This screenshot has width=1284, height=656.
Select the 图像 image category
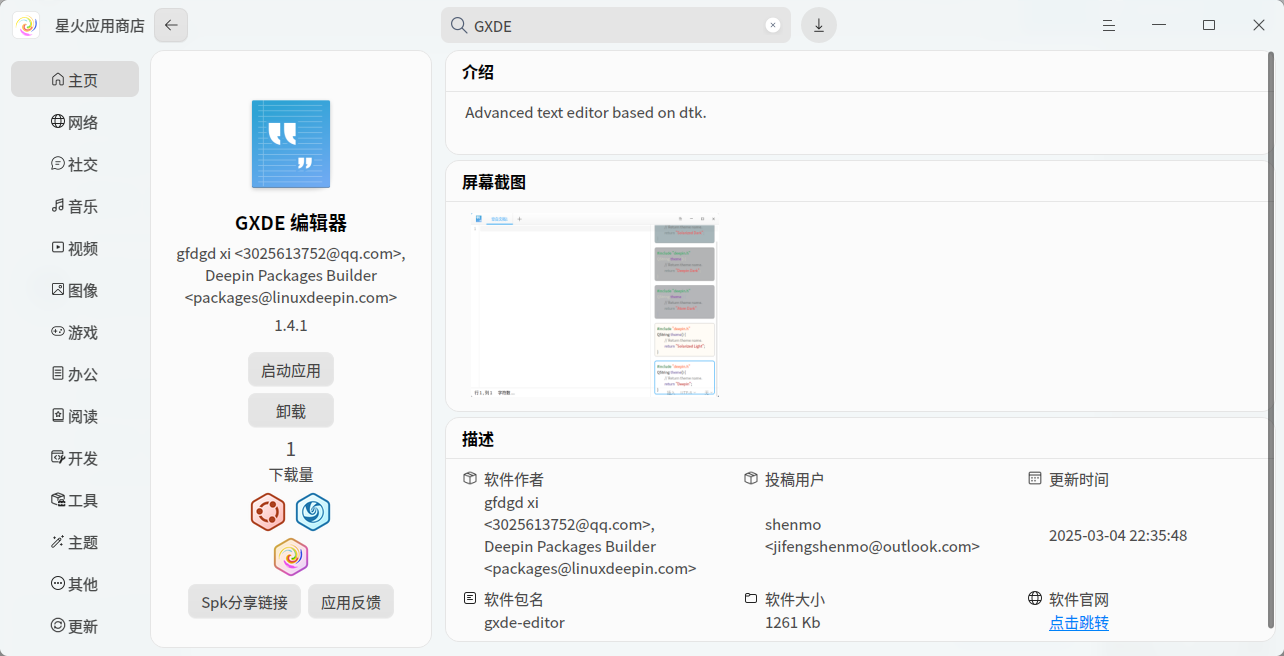pyautogui.click(x=75, y=290)
